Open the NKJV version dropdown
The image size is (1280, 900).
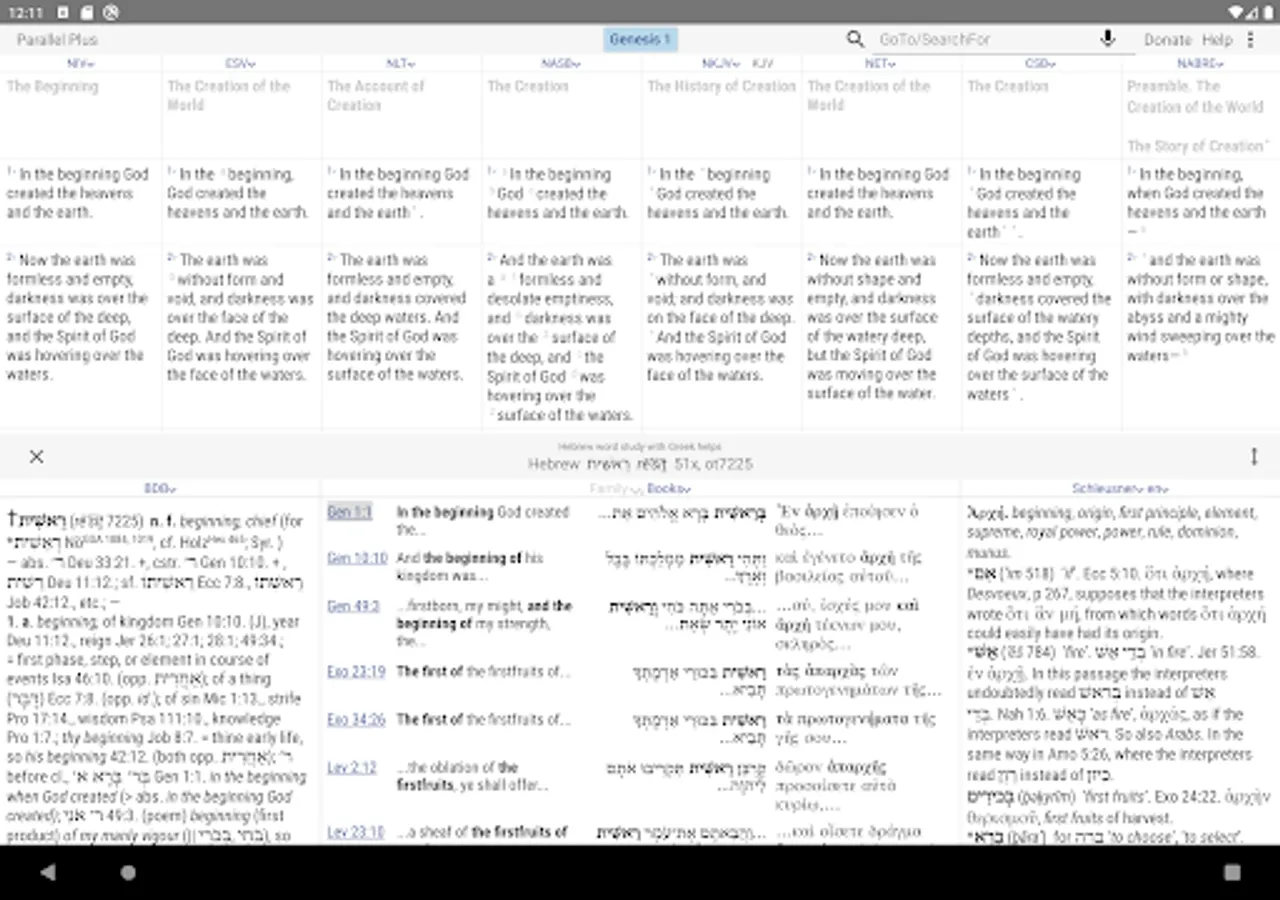[721, 63]
